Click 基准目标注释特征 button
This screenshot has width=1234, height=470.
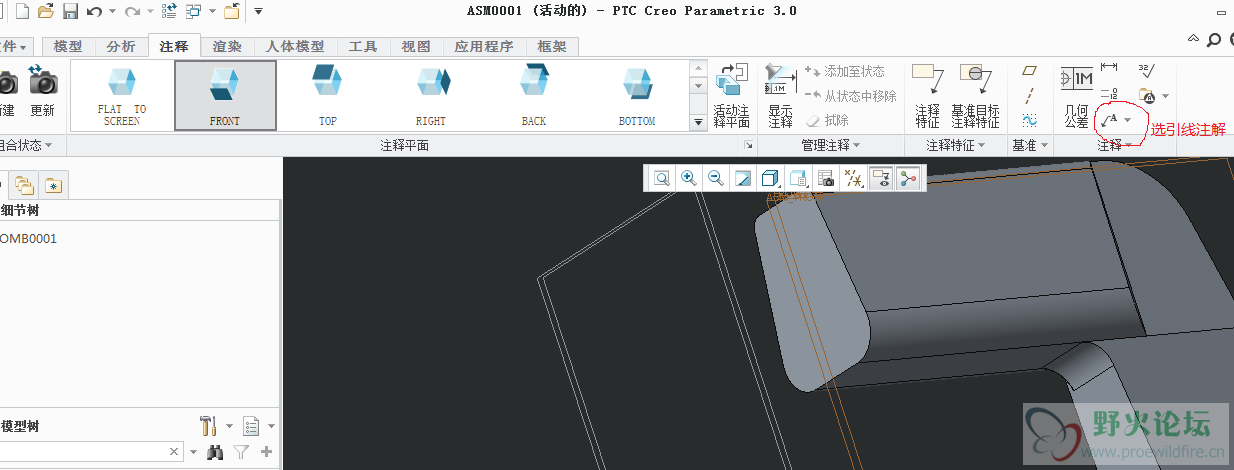[975, 95]
